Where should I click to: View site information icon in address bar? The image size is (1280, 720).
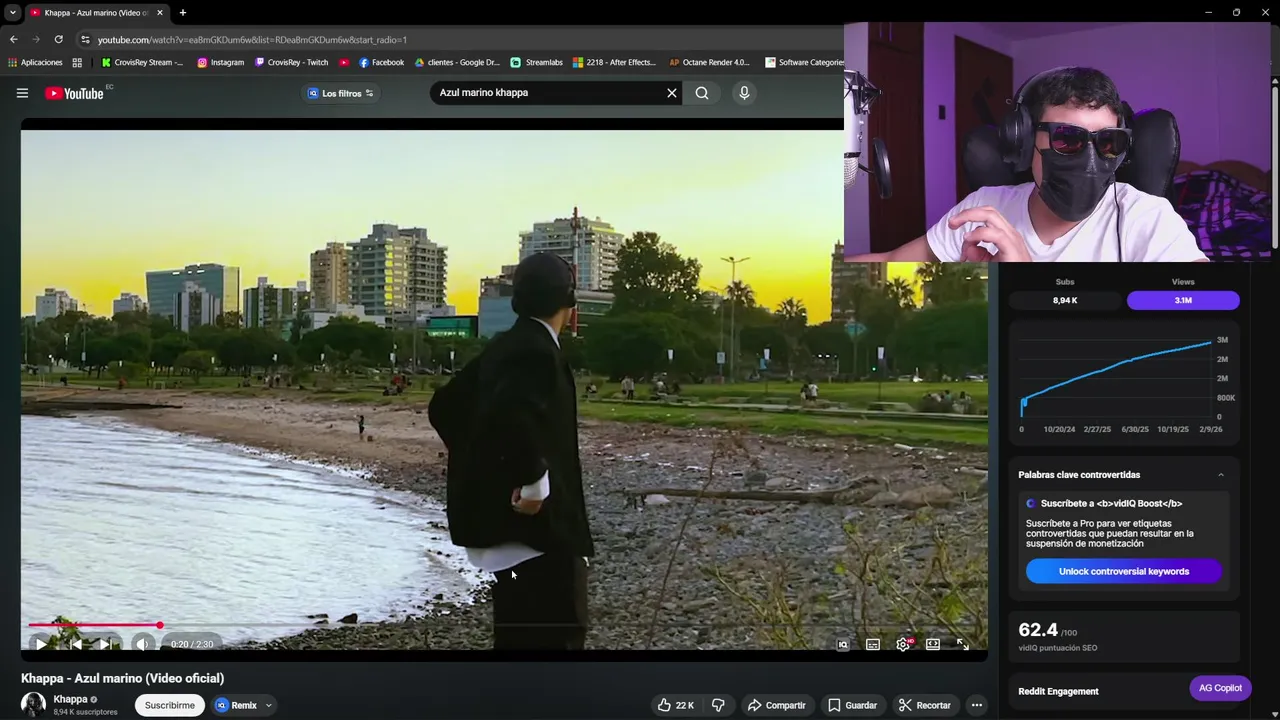coord(85,40)
